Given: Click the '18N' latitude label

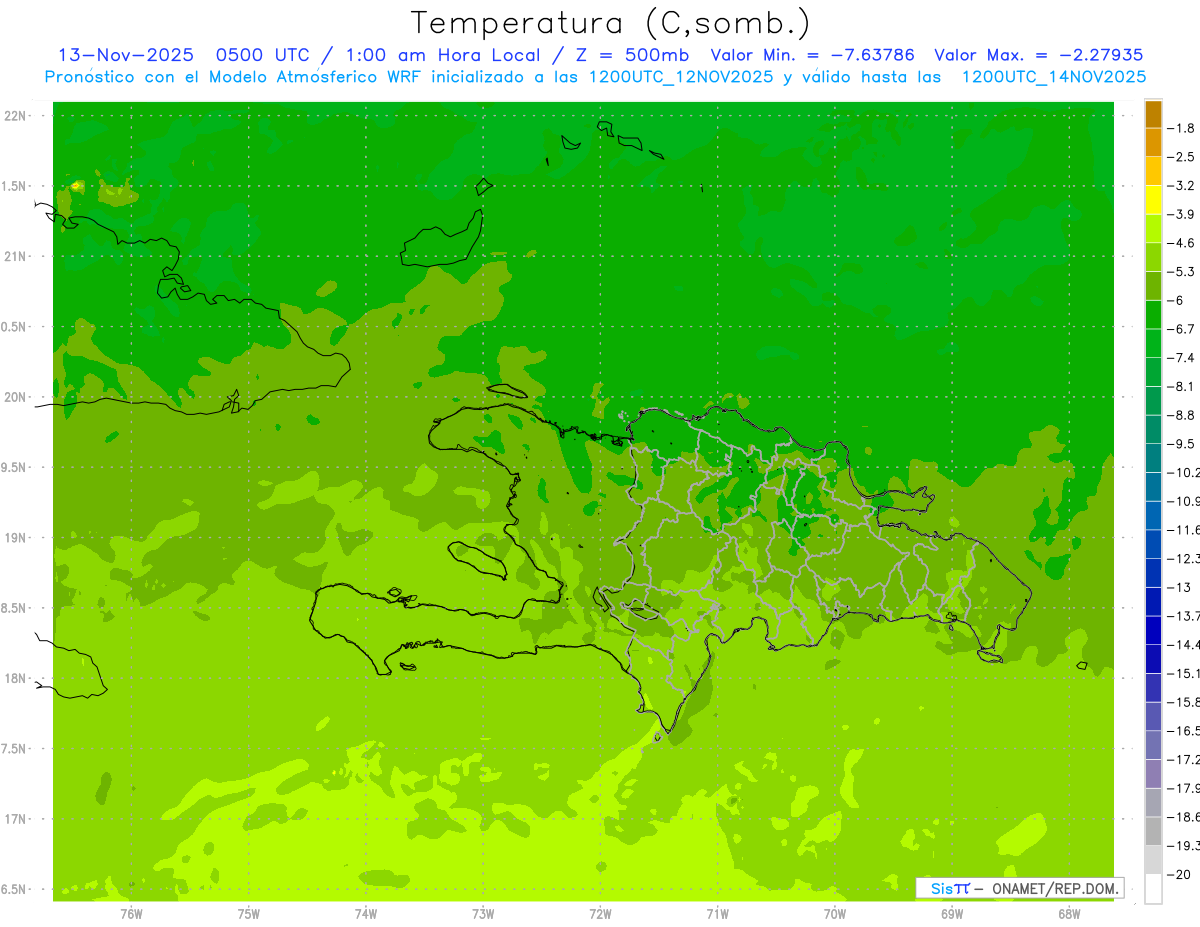Looking at the screenshot, I should coord(16,678).
